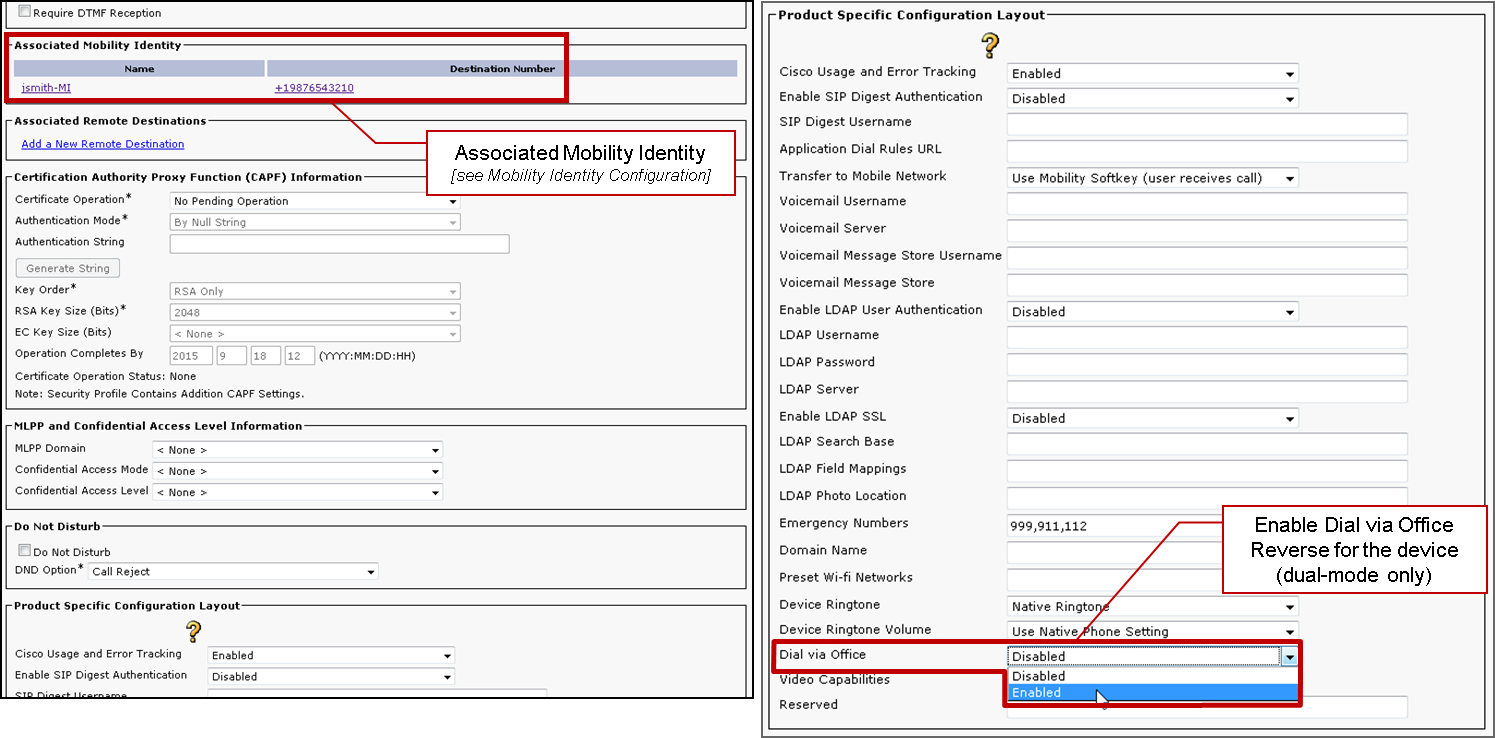This screenshot has width=1495, height=738.
Task: Open the Enable LDAP SSL dropdown
Action: coord(1153,418)
